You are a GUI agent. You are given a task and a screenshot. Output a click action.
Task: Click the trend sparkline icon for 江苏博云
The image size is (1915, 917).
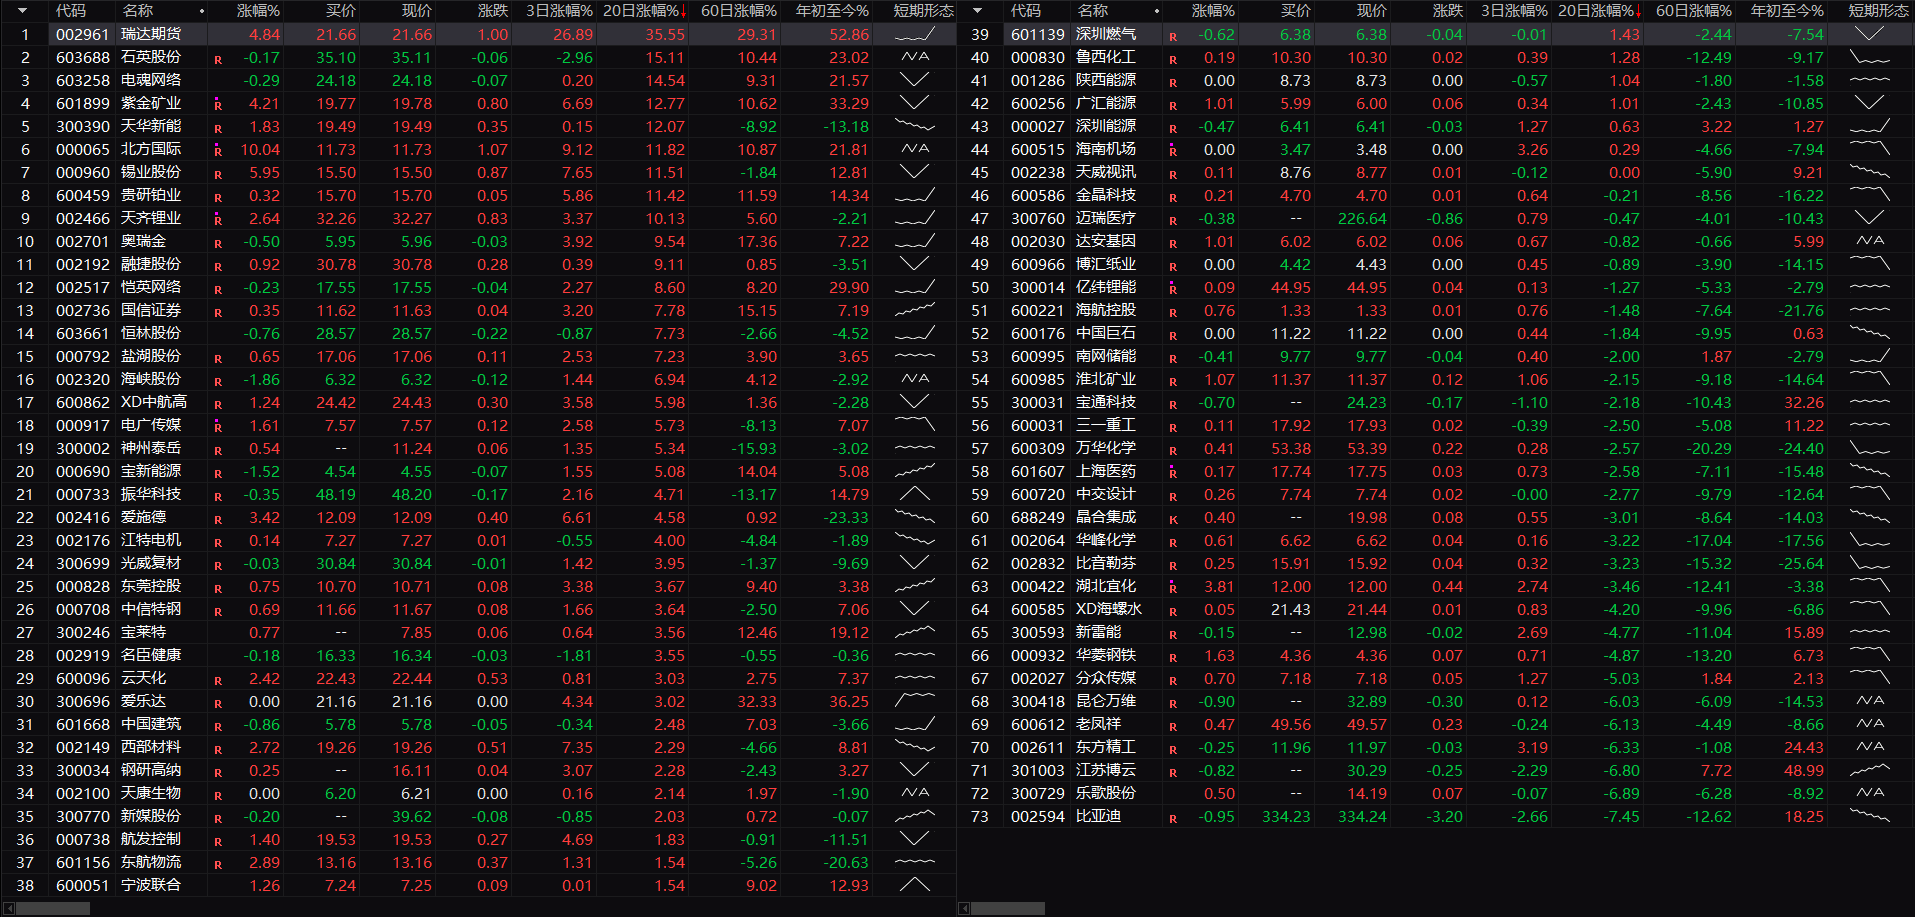[x=1868, y=770]
